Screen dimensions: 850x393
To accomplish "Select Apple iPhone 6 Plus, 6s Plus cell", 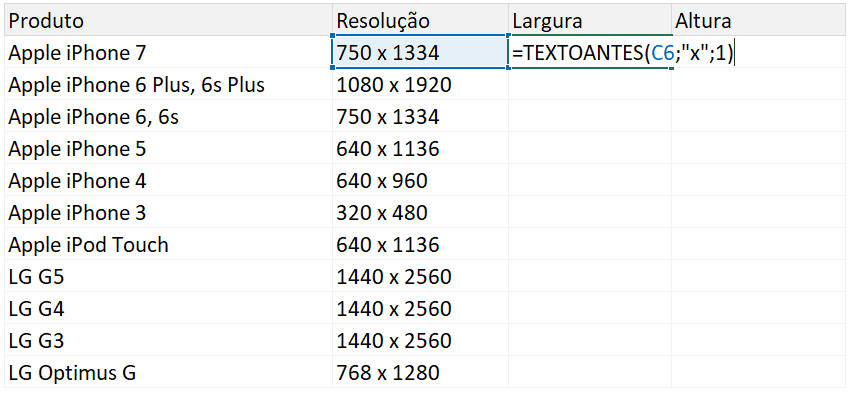I will [169, 85].
